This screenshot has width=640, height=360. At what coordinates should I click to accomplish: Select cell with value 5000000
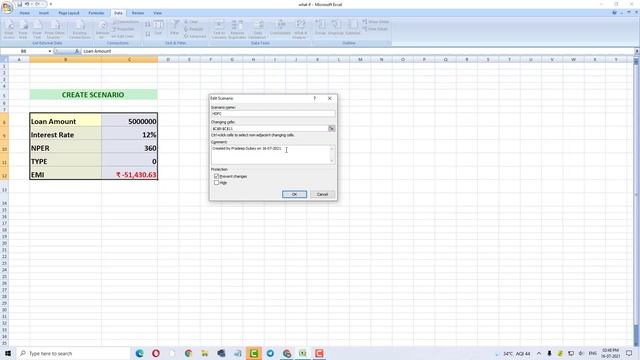coord(129,121)
